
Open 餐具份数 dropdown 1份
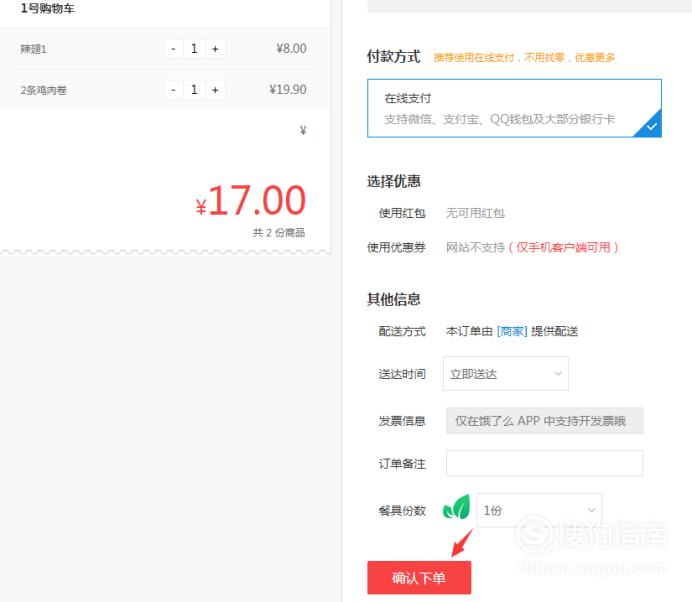point(539,510)
